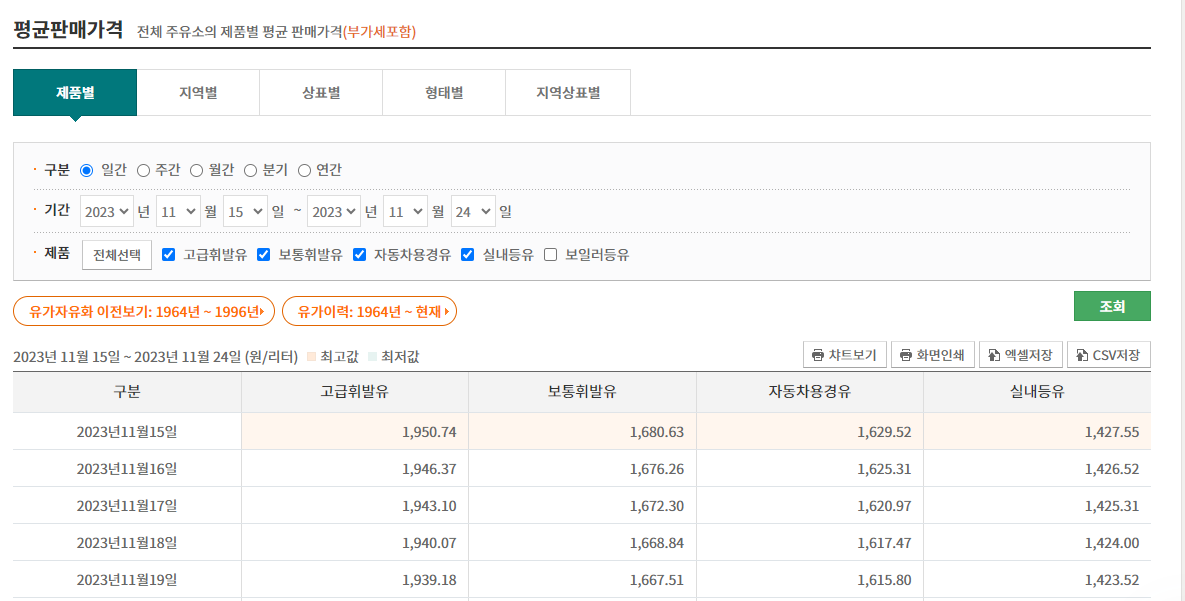The image size is (1185, 601).
Task: Select the 분기 radio button
Action: pos(250,171)
